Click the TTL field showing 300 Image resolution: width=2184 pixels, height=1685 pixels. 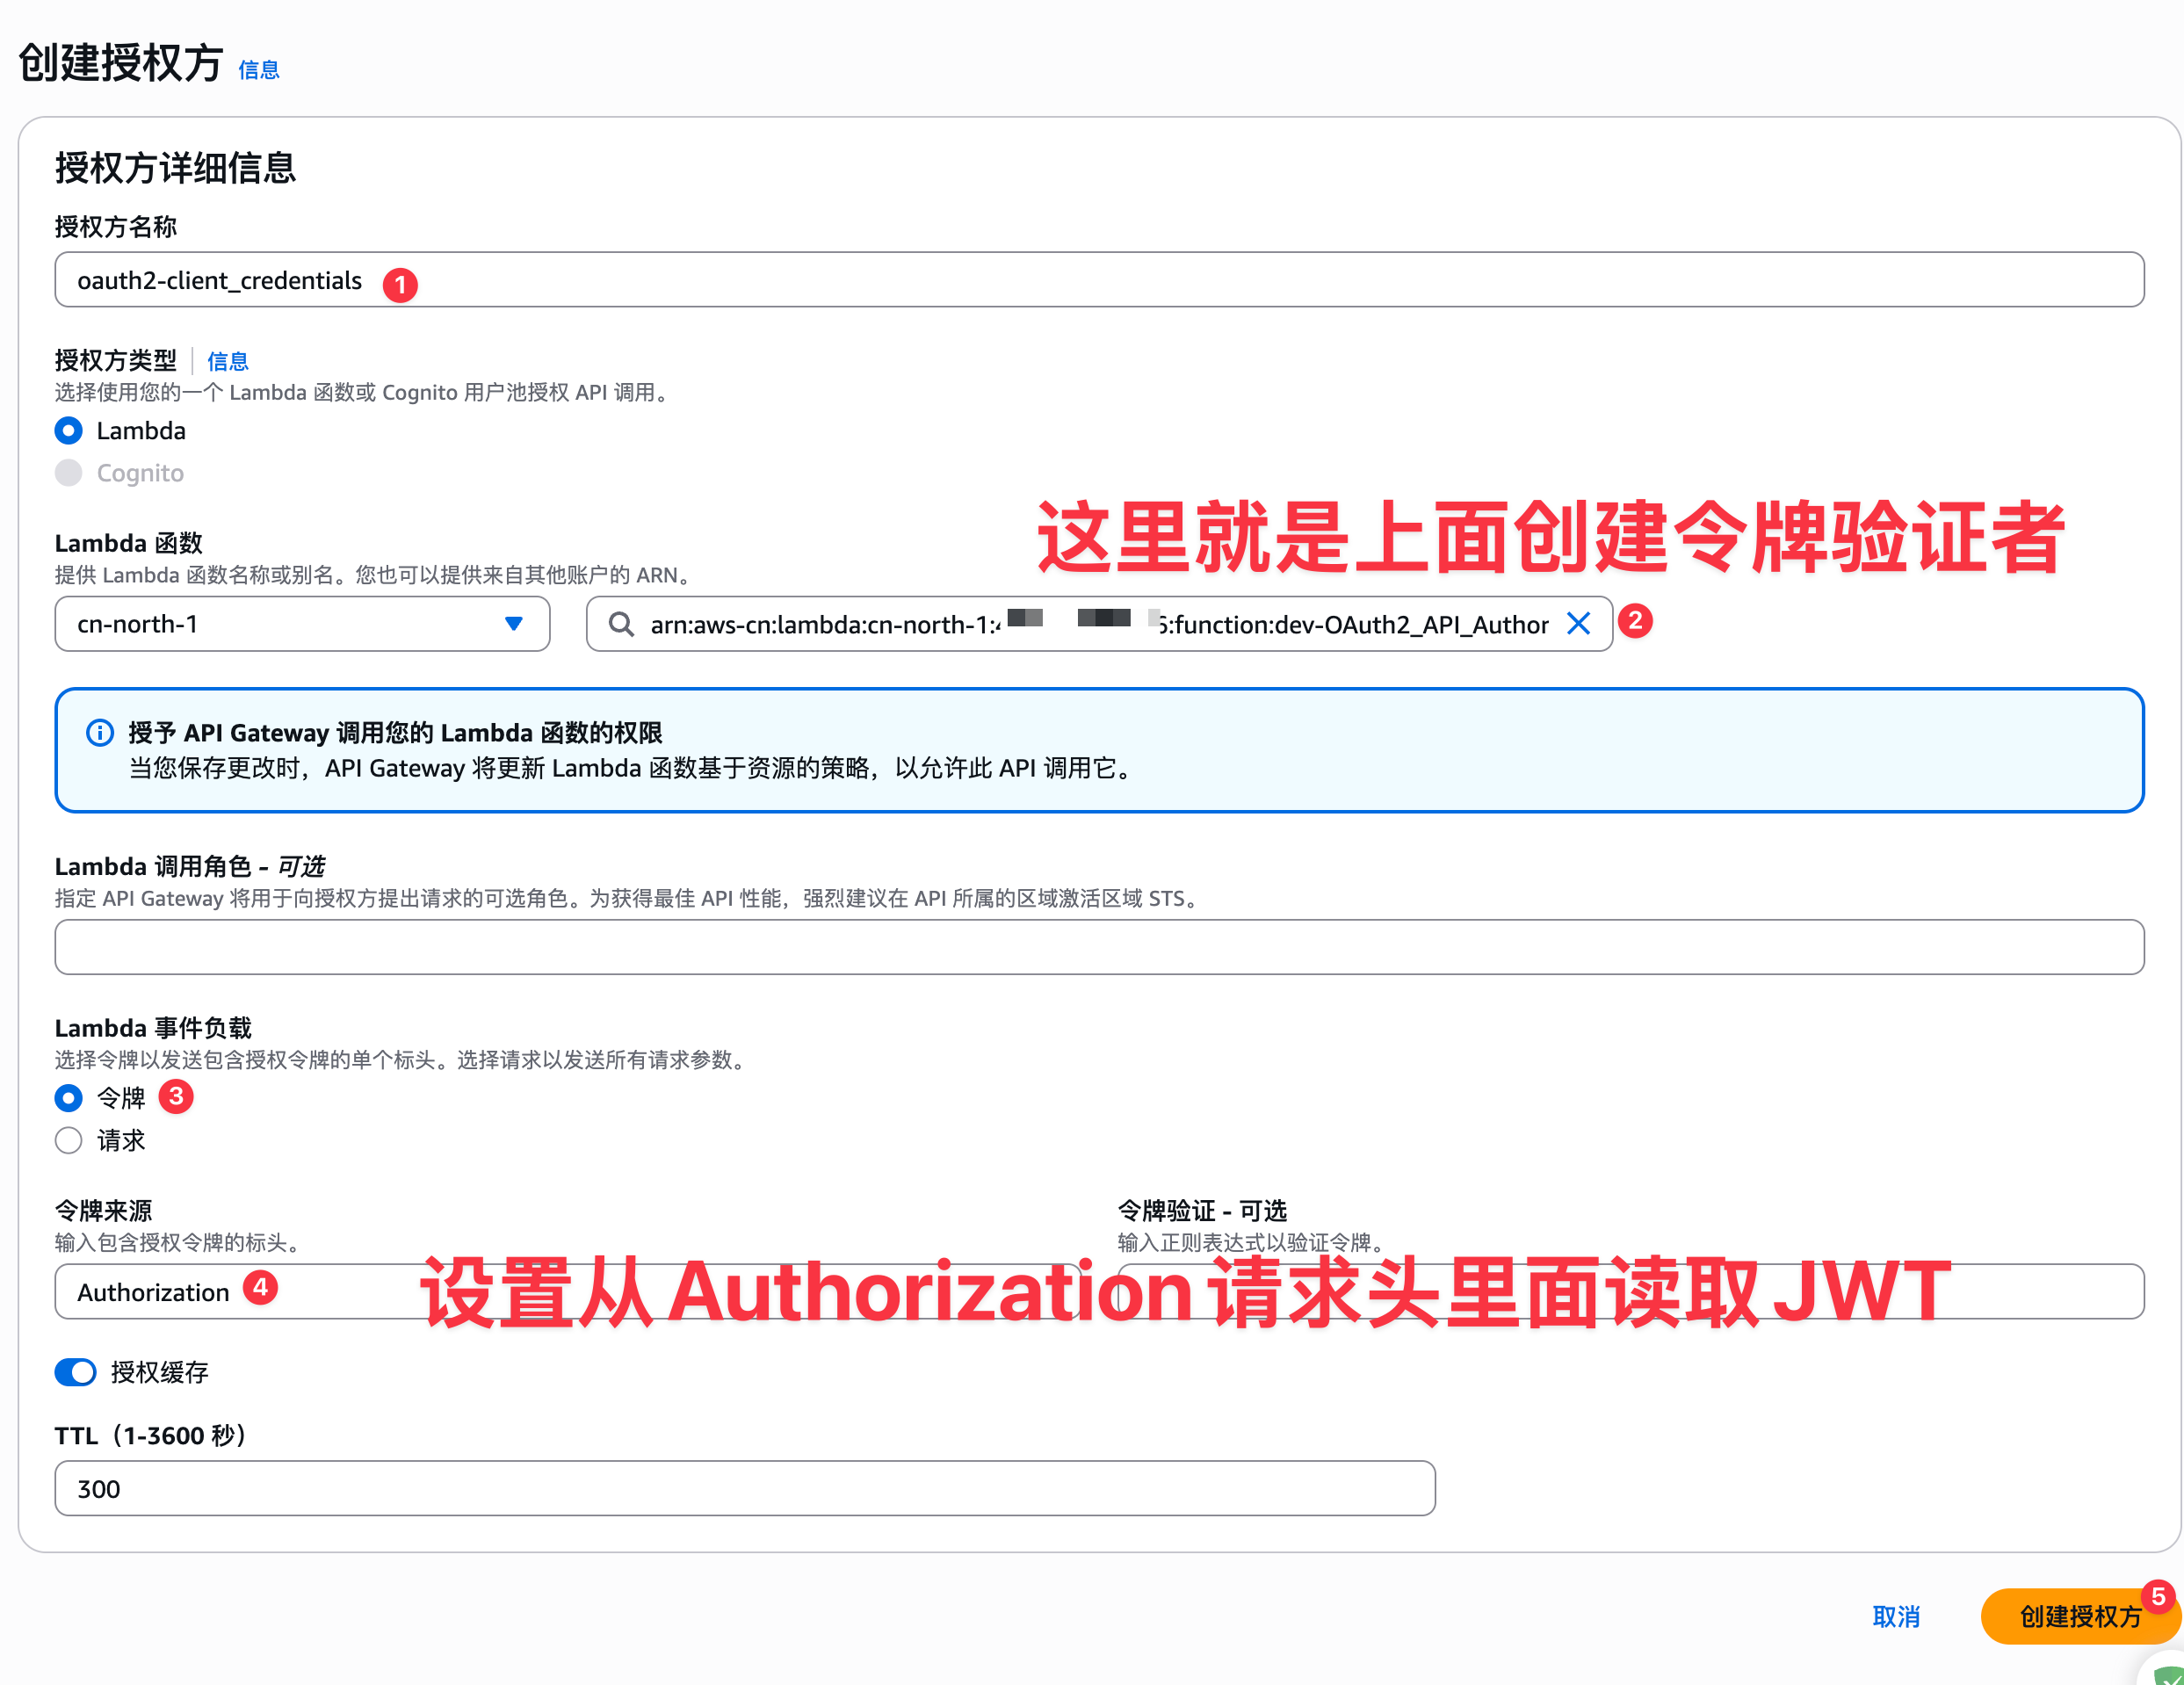tap(744, 1488)
